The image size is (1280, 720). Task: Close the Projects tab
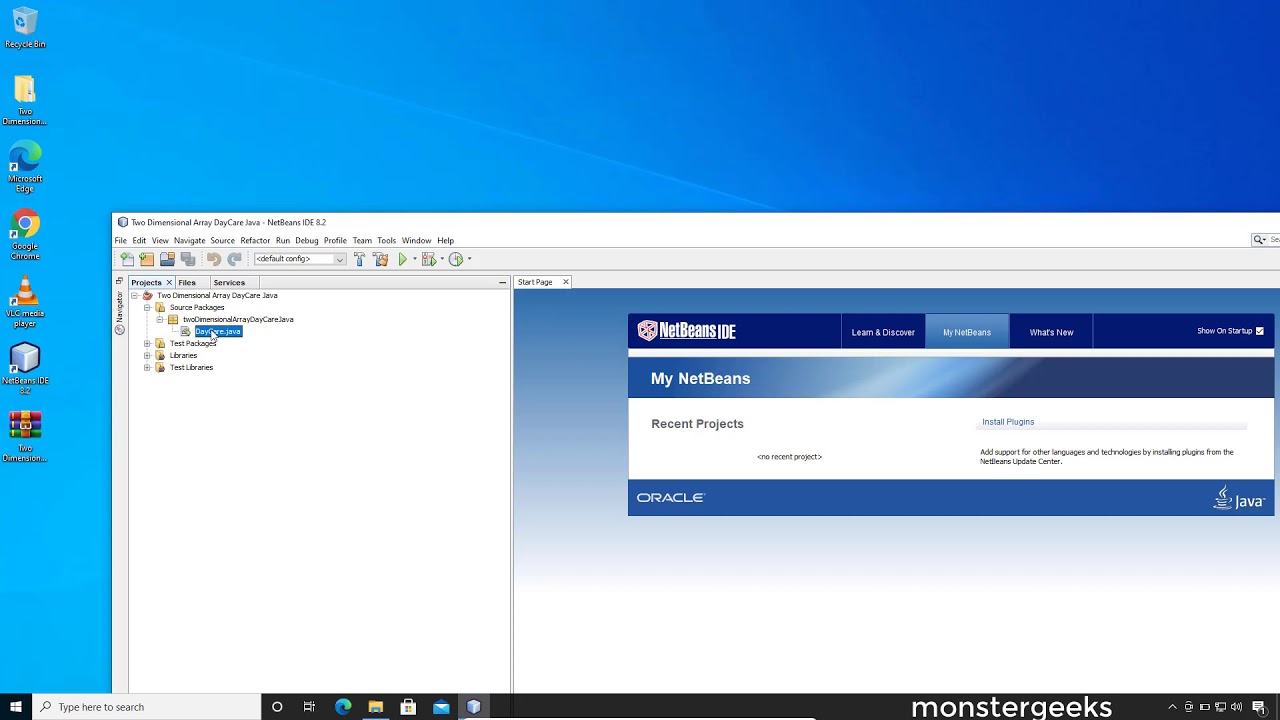(169, 282)
